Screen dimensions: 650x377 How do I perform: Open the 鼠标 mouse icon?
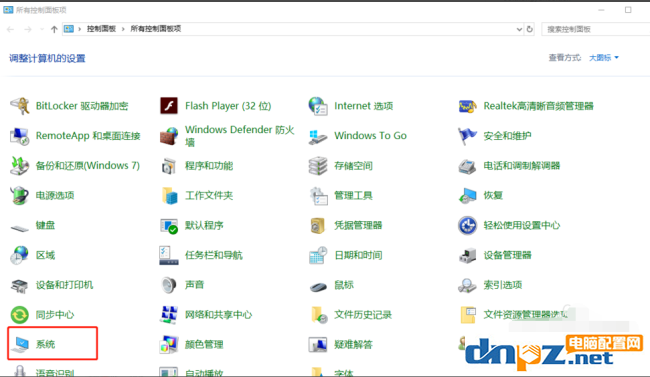[x=318, y=286]
